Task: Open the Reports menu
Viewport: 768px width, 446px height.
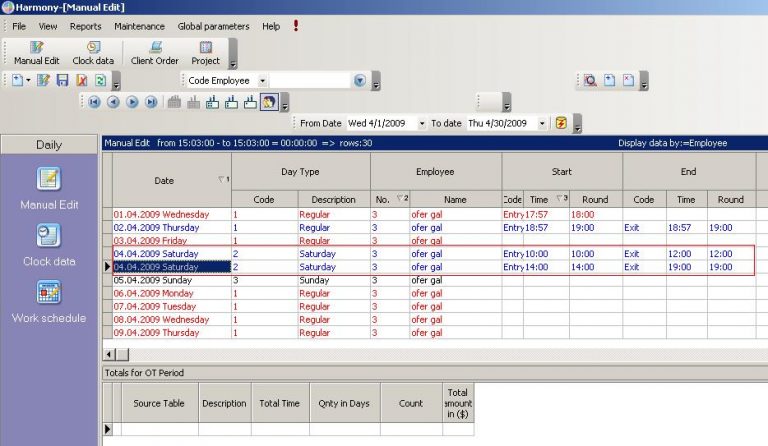Action: coord(85,26)
